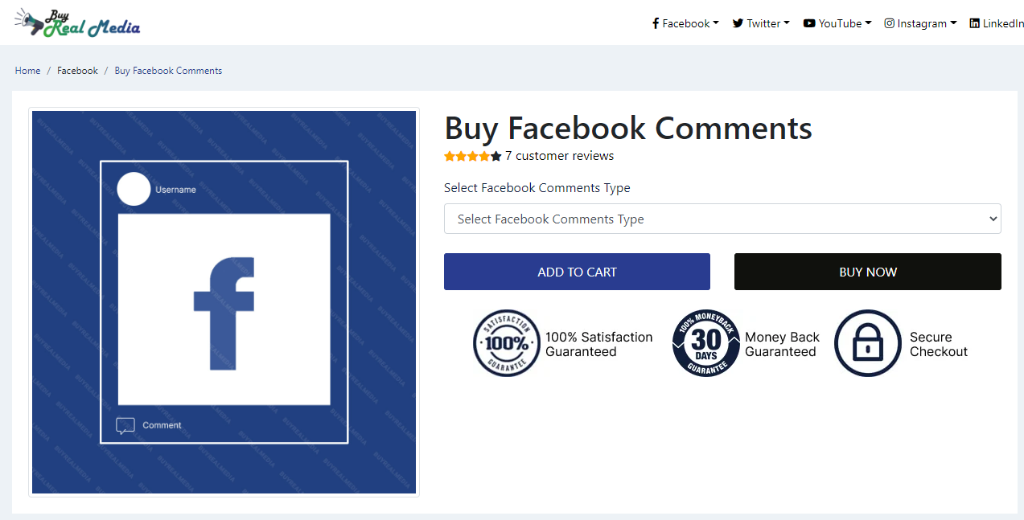Viewport: 1024px width, 520px height.
Task: Click the Facebook comments product image
Action: point(224,302)
